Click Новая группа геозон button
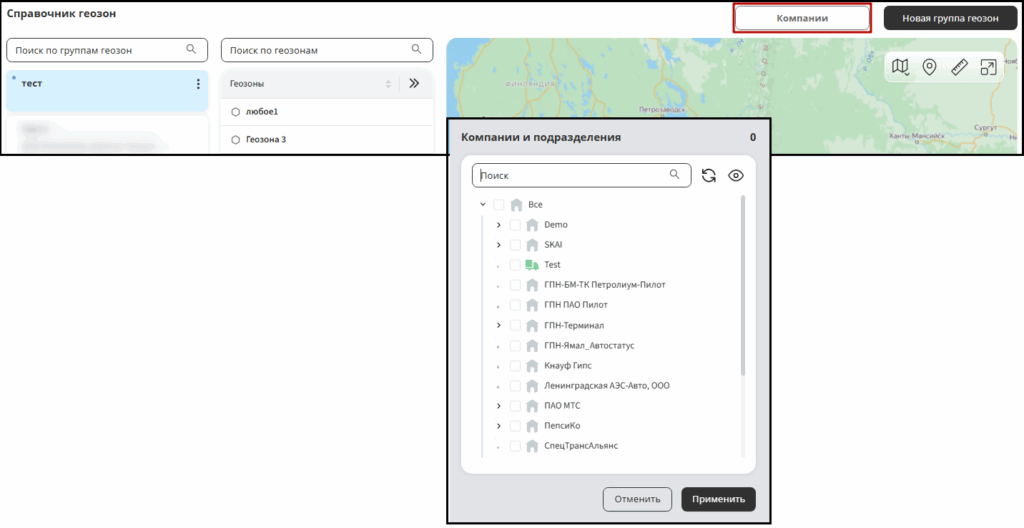This screenshot has width=1024, height=528. pyautogui.click(x=950, y=18)
